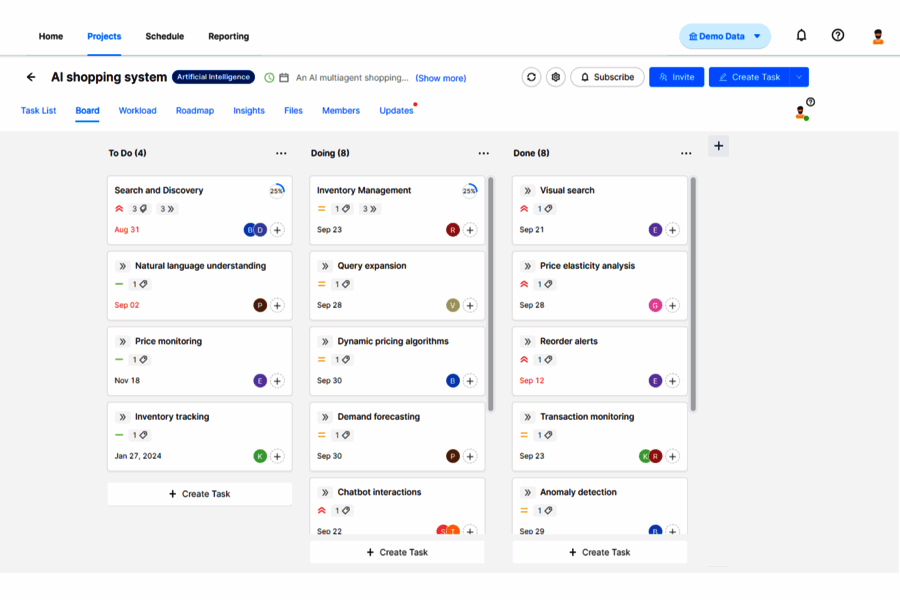Click the clock icon next to project description

[x=269, y=77]
